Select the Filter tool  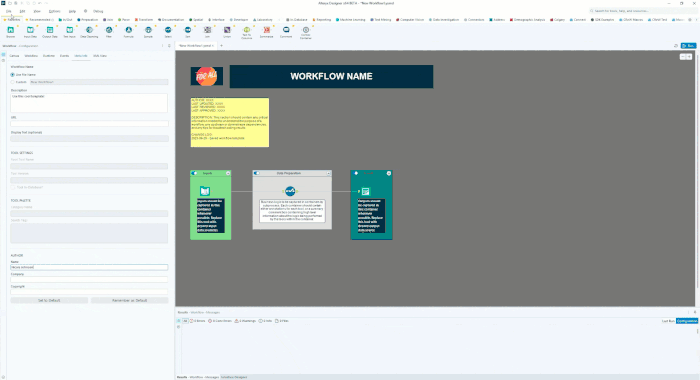pos(109,32)
